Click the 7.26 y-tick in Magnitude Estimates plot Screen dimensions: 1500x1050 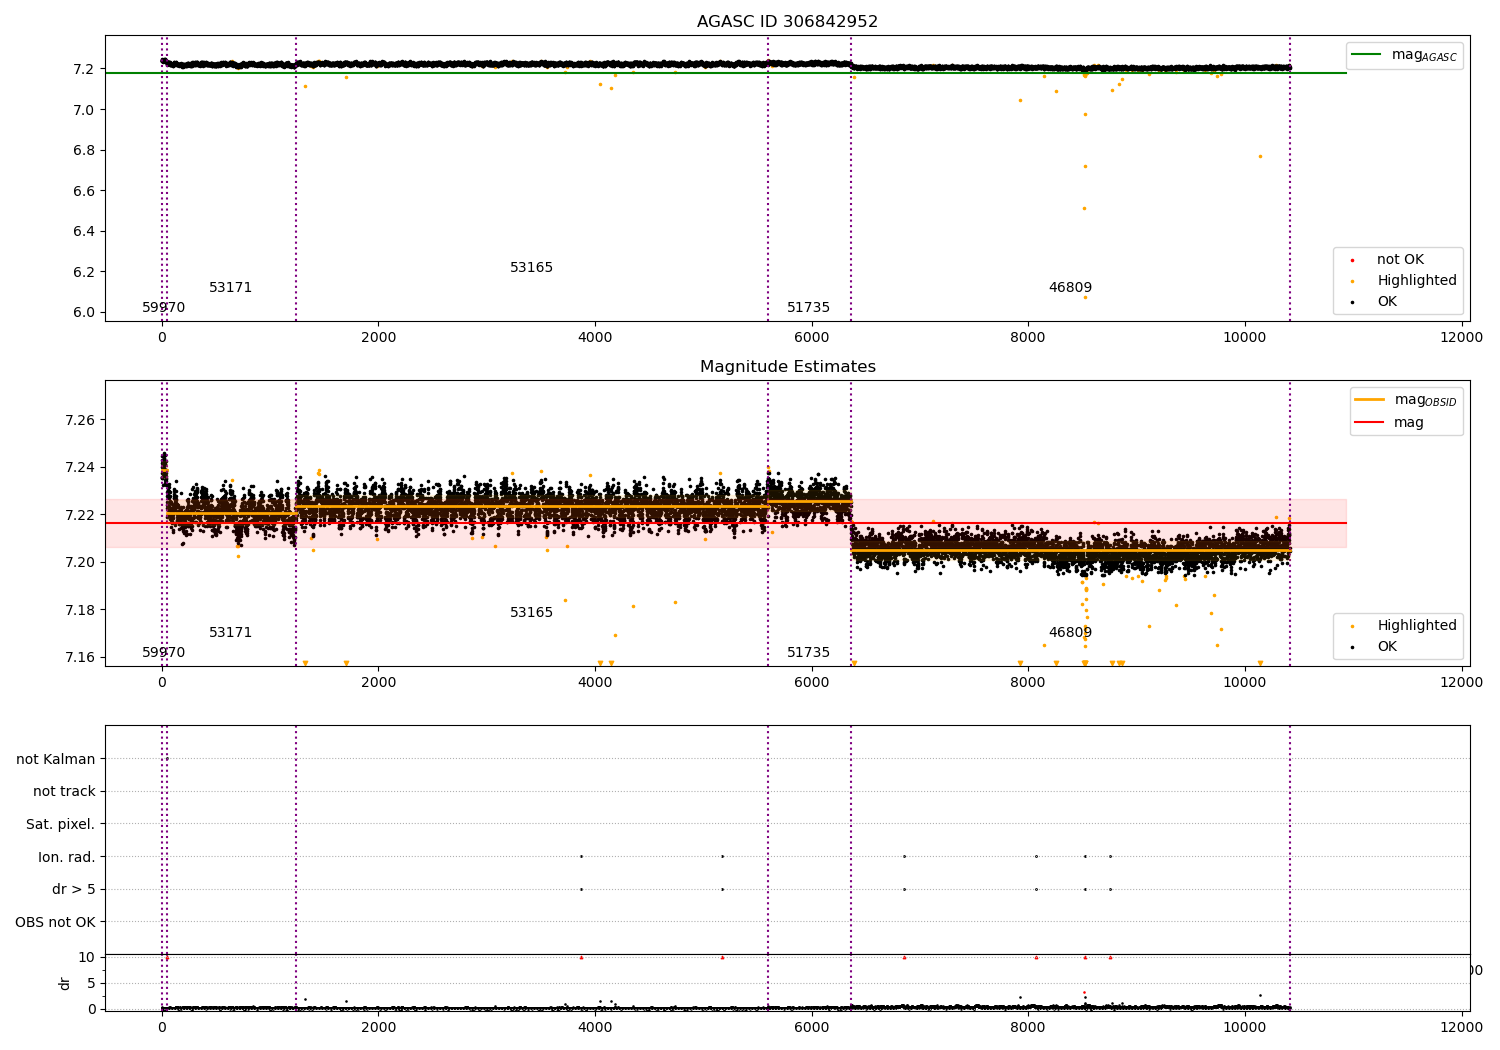79,420
